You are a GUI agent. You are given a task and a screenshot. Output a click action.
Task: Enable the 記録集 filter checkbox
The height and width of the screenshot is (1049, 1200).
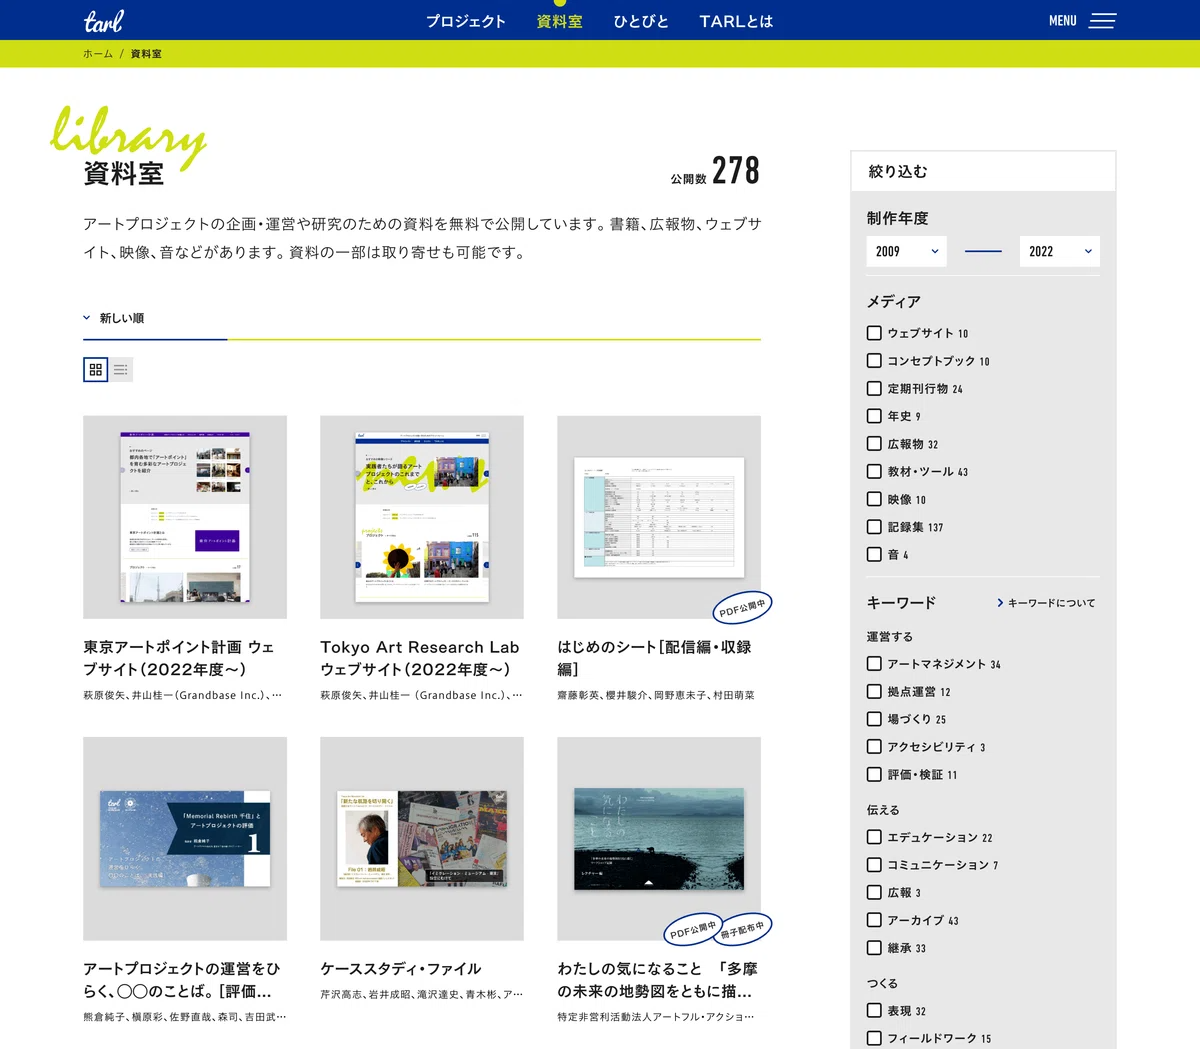pyautogui.click(x=874, y=527)
